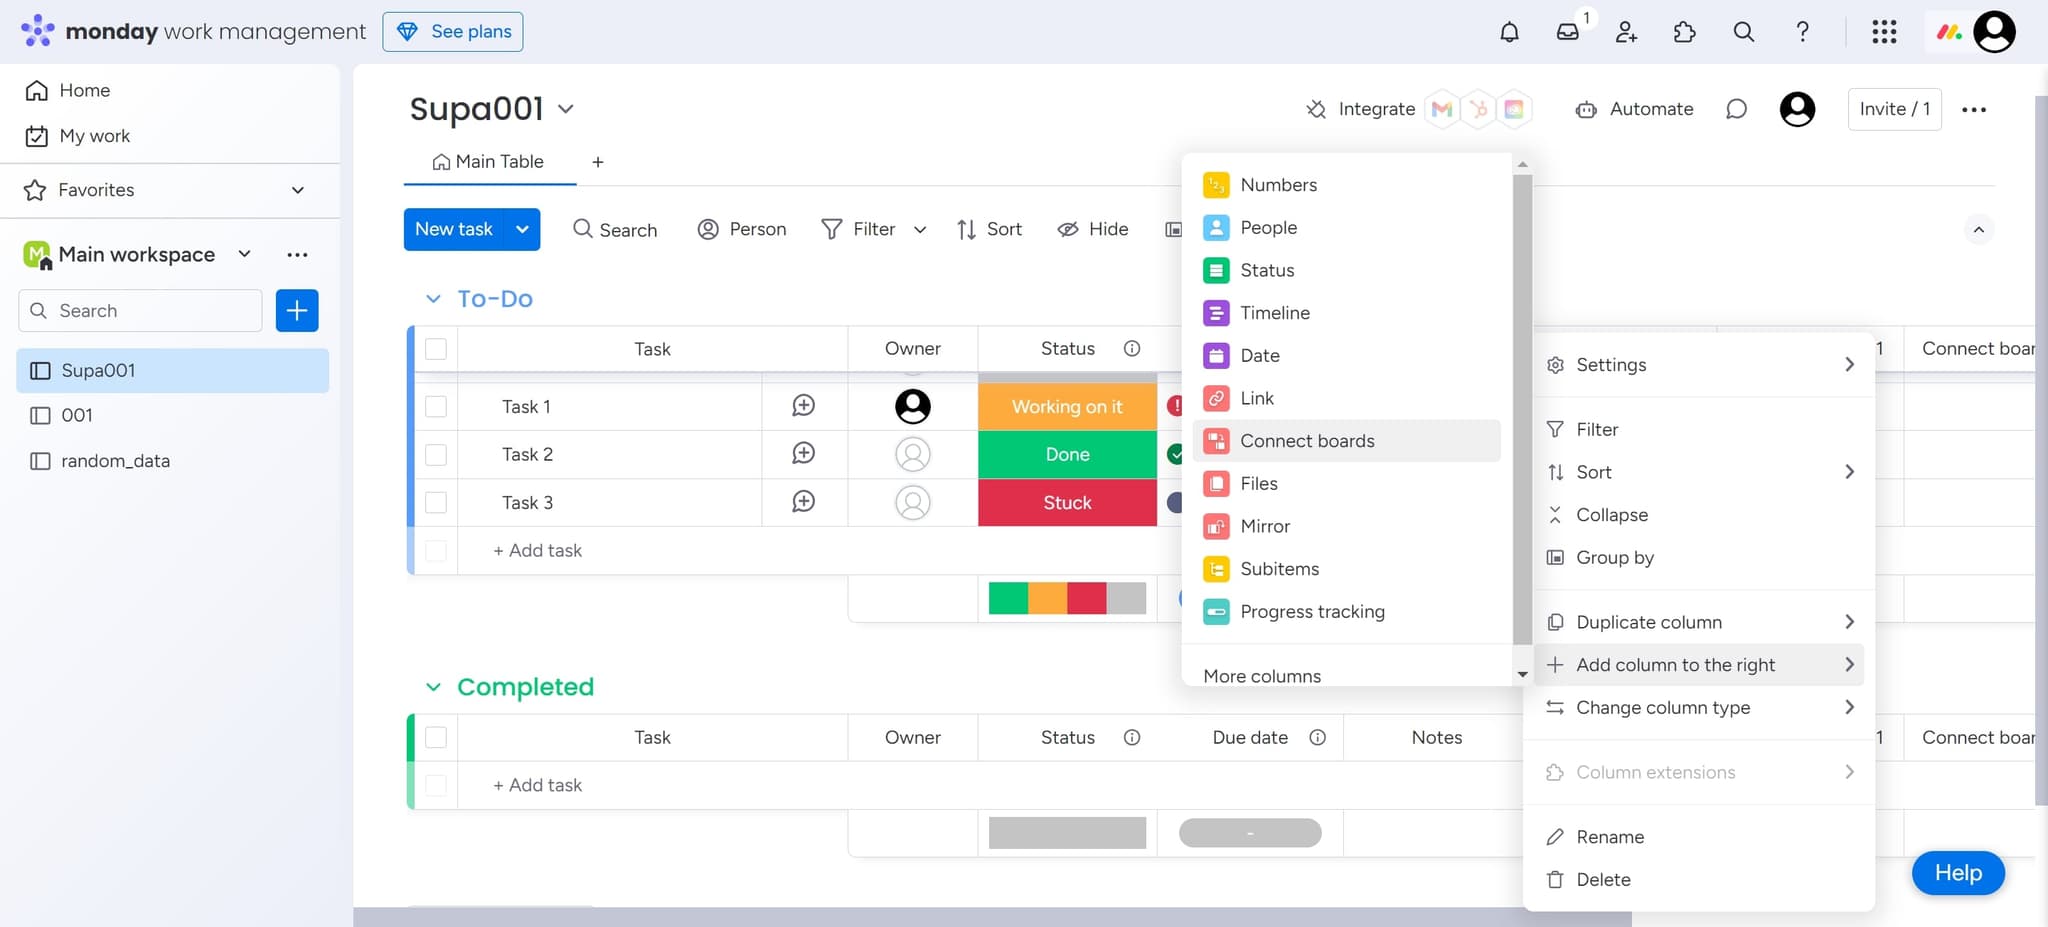The image size is (2048, 927).
Task: Open the inbox
Action: [x=1568, y=31]
